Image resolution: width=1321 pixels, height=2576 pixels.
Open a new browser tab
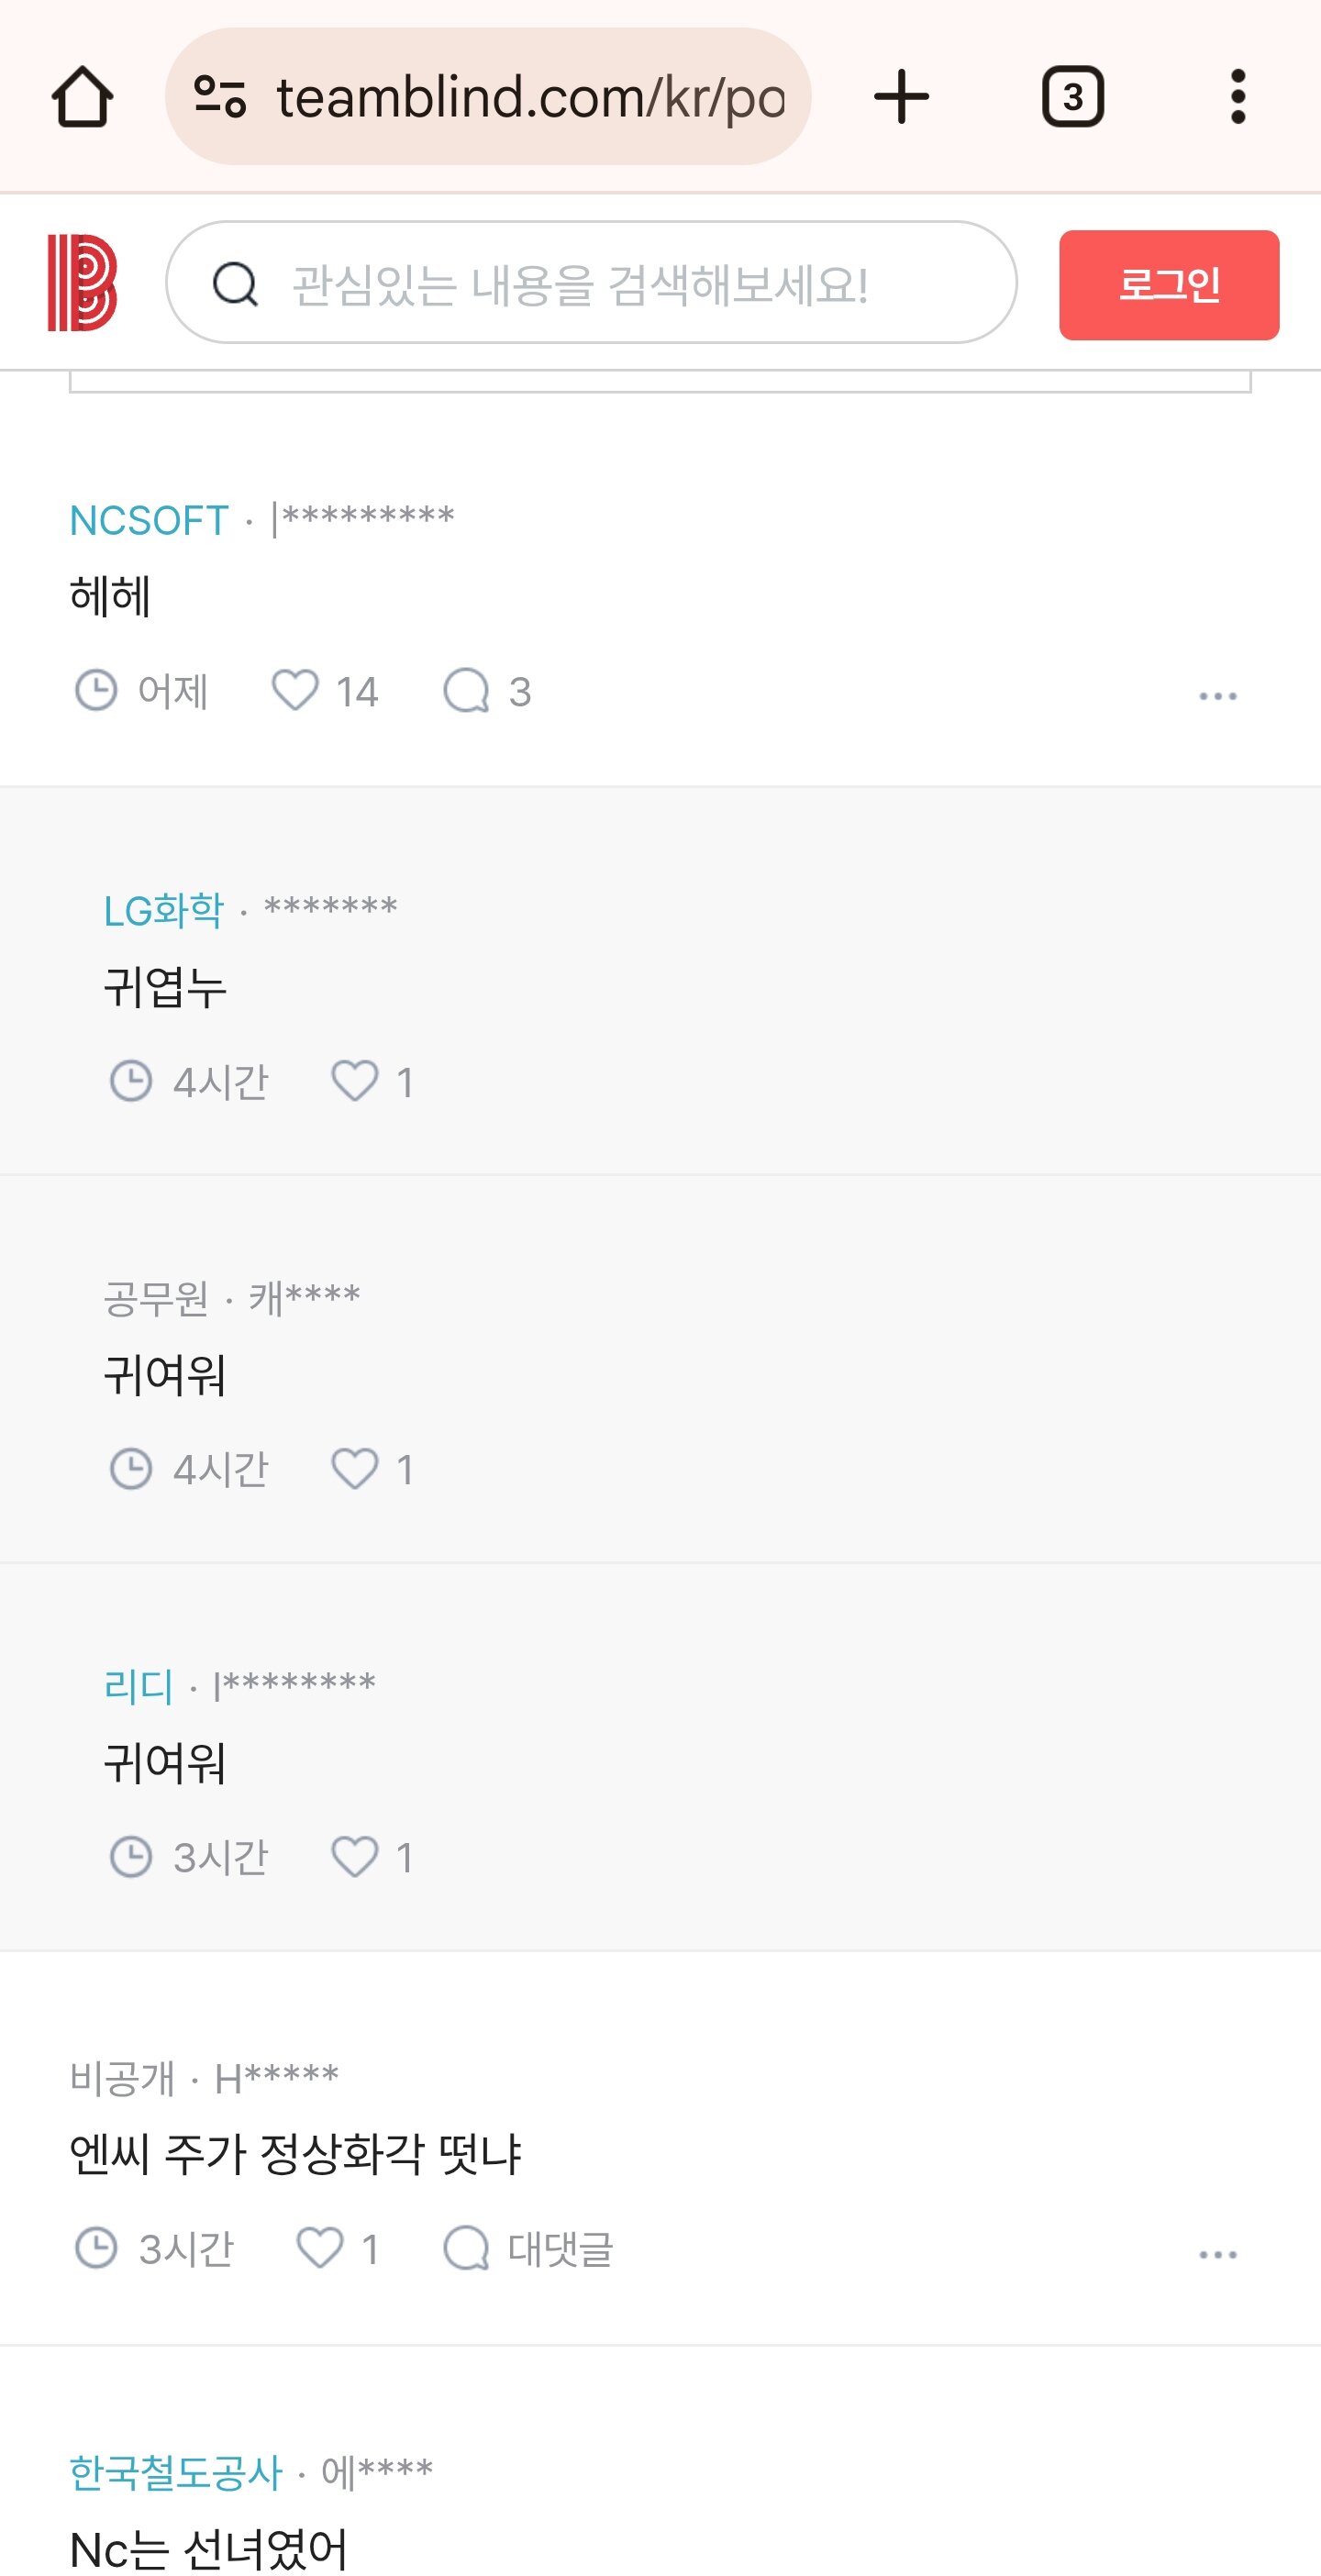click(901, 97)
